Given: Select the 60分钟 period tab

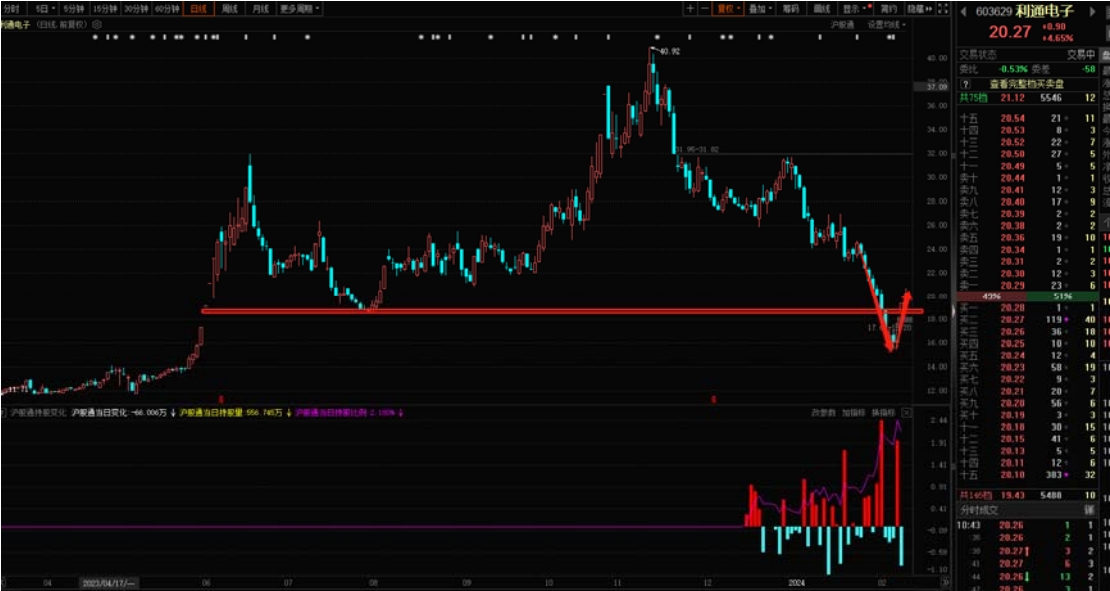Looking at the screenshot, I should [166, 8].
